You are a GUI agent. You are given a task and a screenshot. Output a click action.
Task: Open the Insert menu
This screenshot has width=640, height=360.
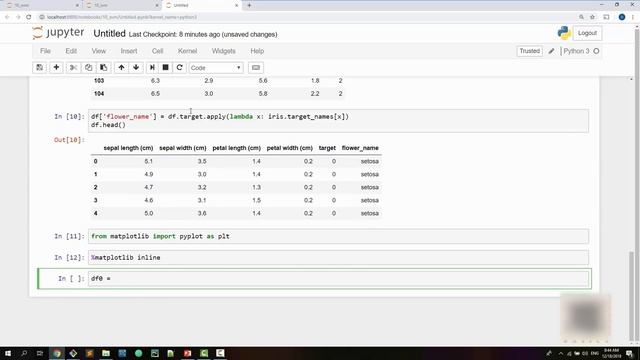click(x=129, y=51)
